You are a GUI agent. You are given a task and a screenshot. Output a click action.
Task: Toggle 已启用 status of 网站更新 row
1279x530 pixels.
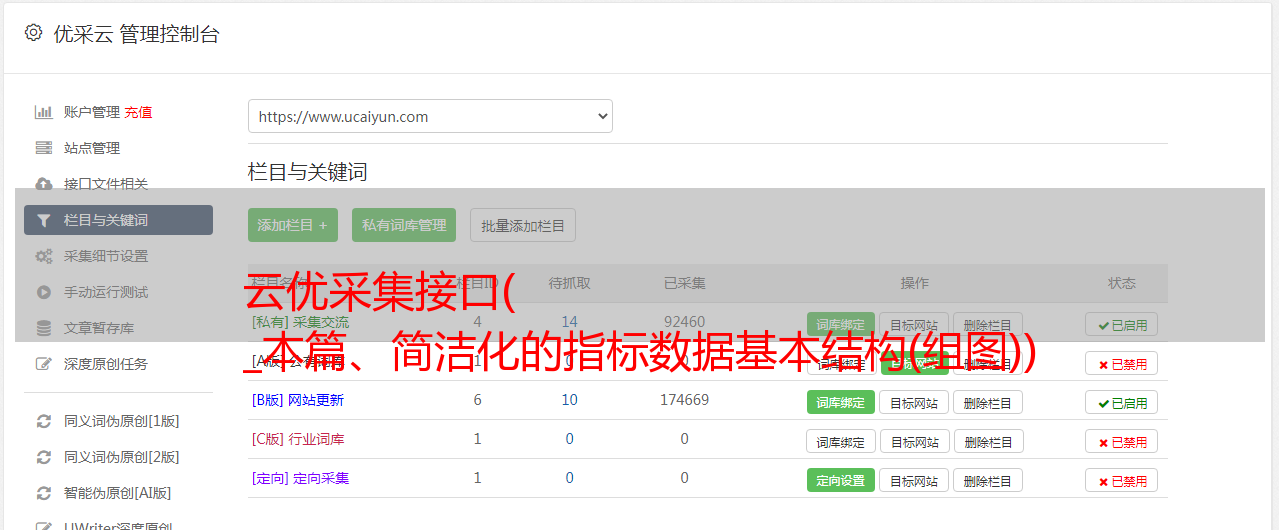coord(1122,402)
